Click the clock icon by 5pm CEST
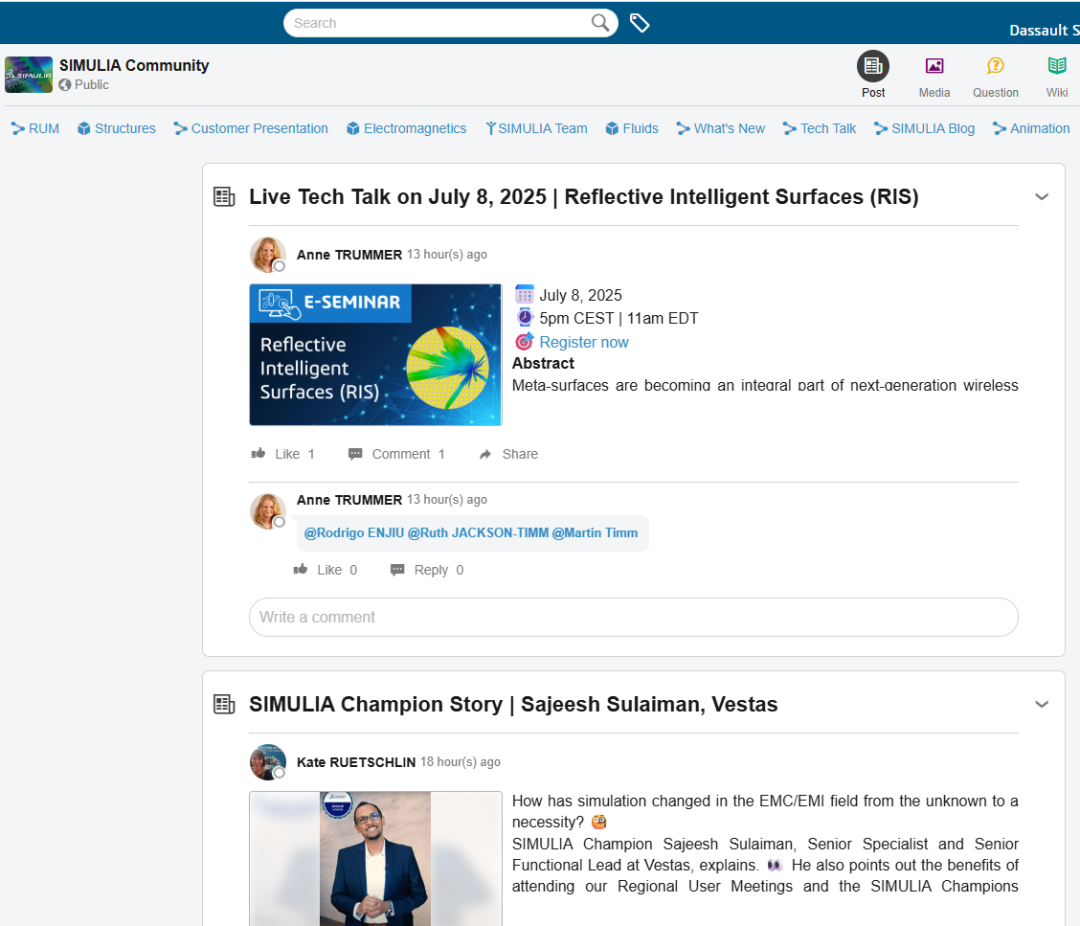 [524, 318]
